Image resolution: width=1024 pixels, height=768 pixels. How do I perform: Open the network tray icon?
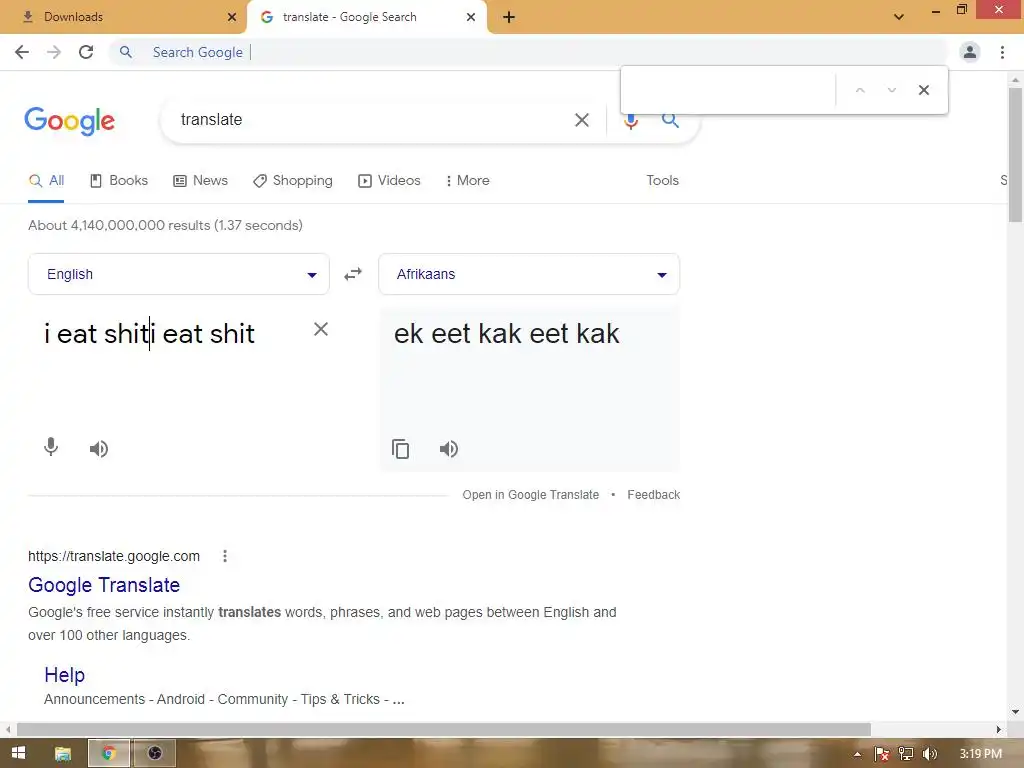(906, 754)
